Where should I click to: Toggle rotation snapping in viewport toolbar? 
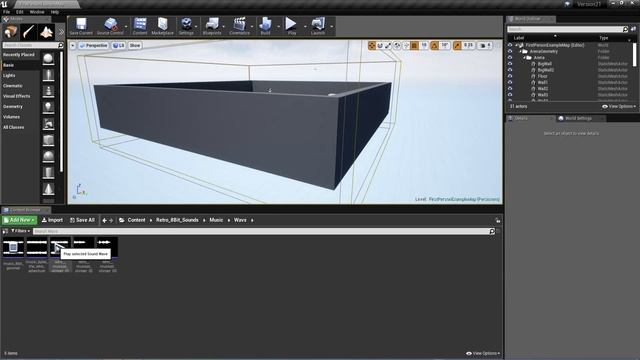[435, 46]
